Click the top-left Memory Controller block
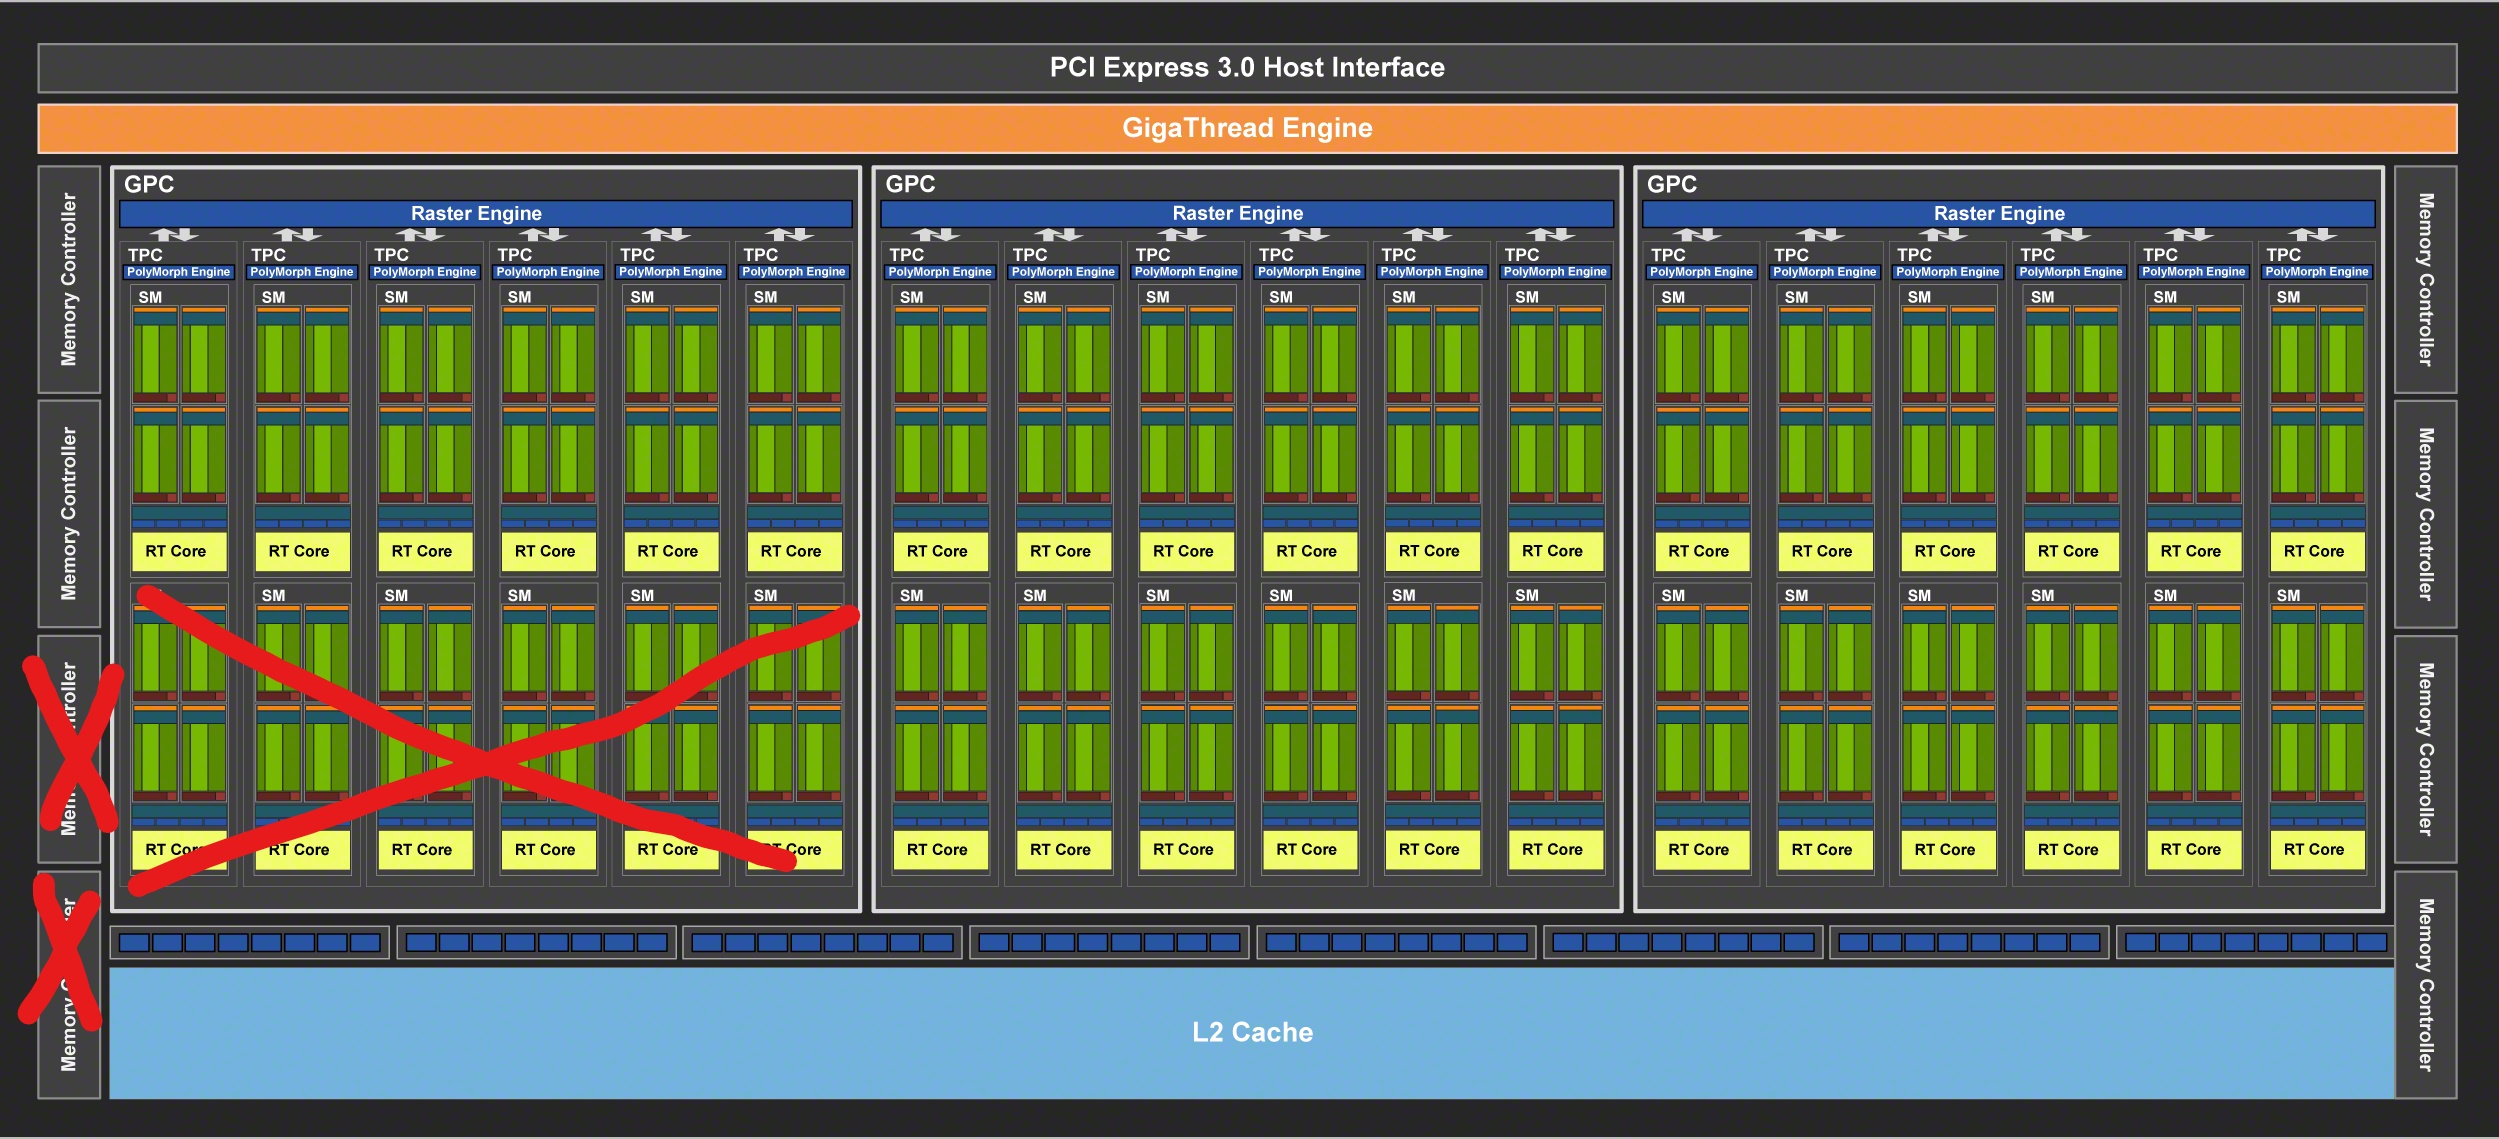2499x1139 pixels. 69,279
